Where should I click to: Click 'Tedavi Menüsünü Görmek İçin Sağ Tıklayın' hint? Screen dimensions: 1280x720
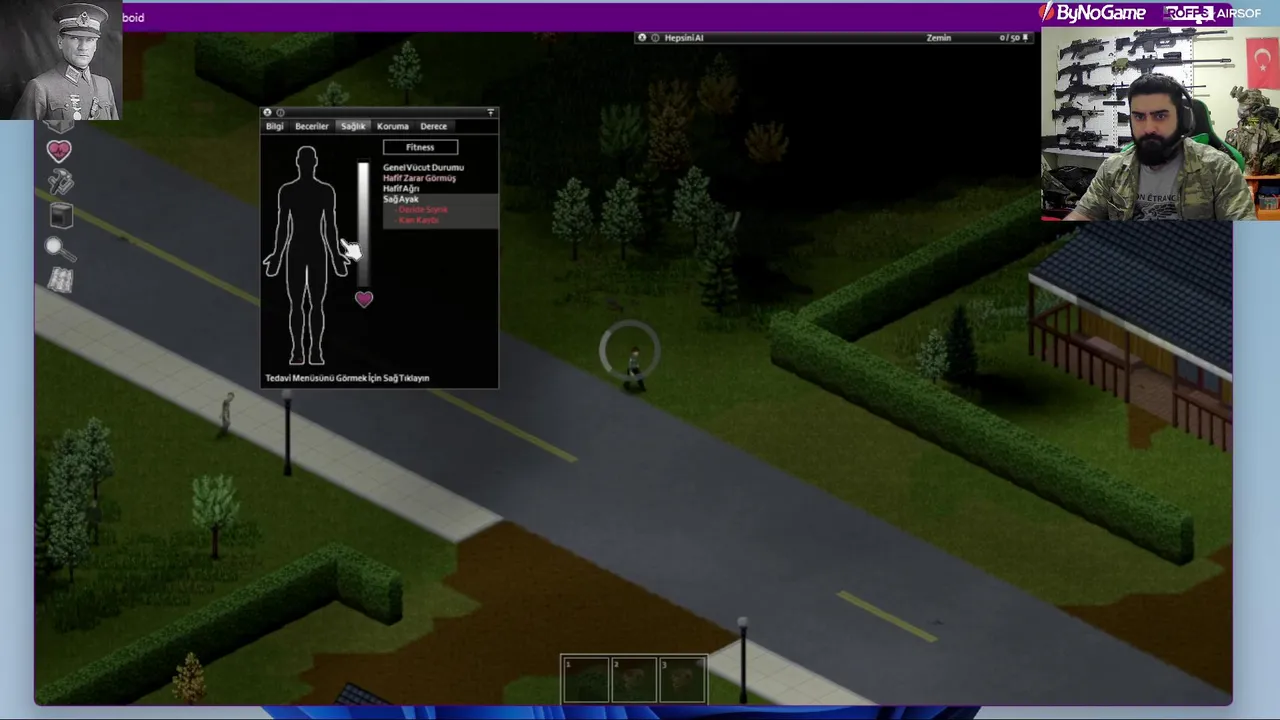[347, 378]
